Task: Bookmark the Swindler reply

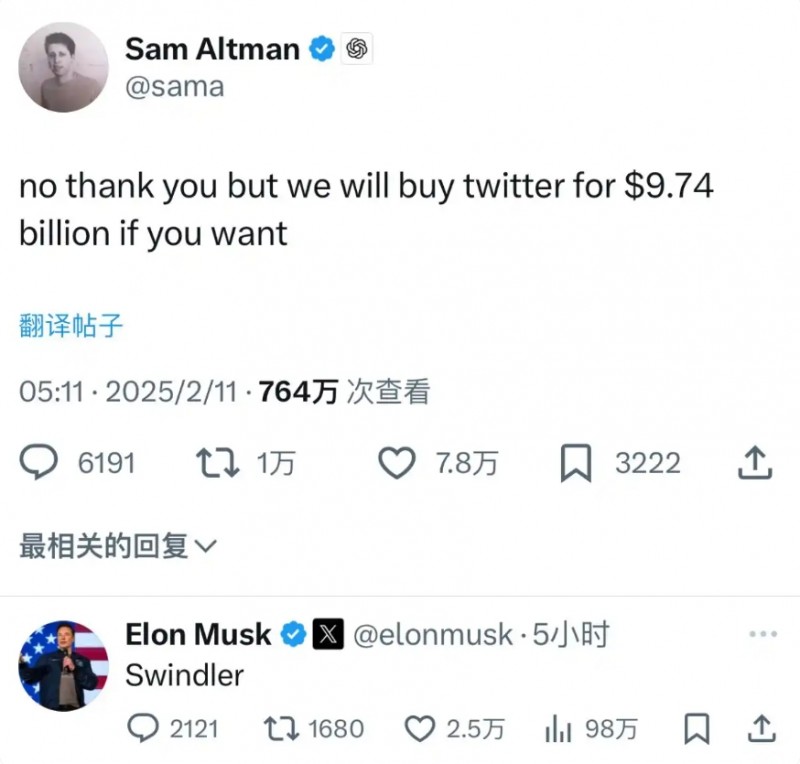Action: [699, 728]
